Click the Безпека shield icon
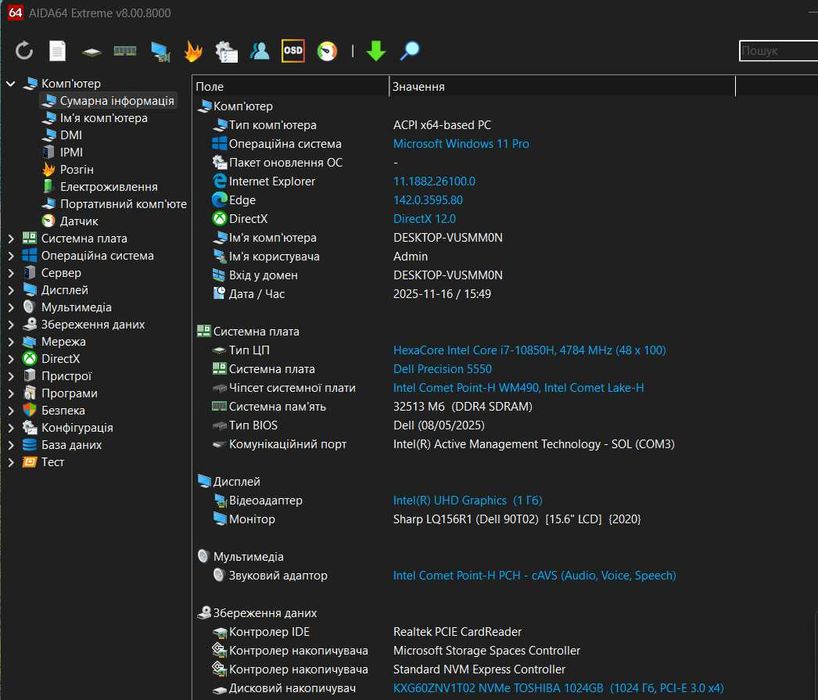This screenshot has width=818, height=700. pyautogui.click(x=30, y=411)
